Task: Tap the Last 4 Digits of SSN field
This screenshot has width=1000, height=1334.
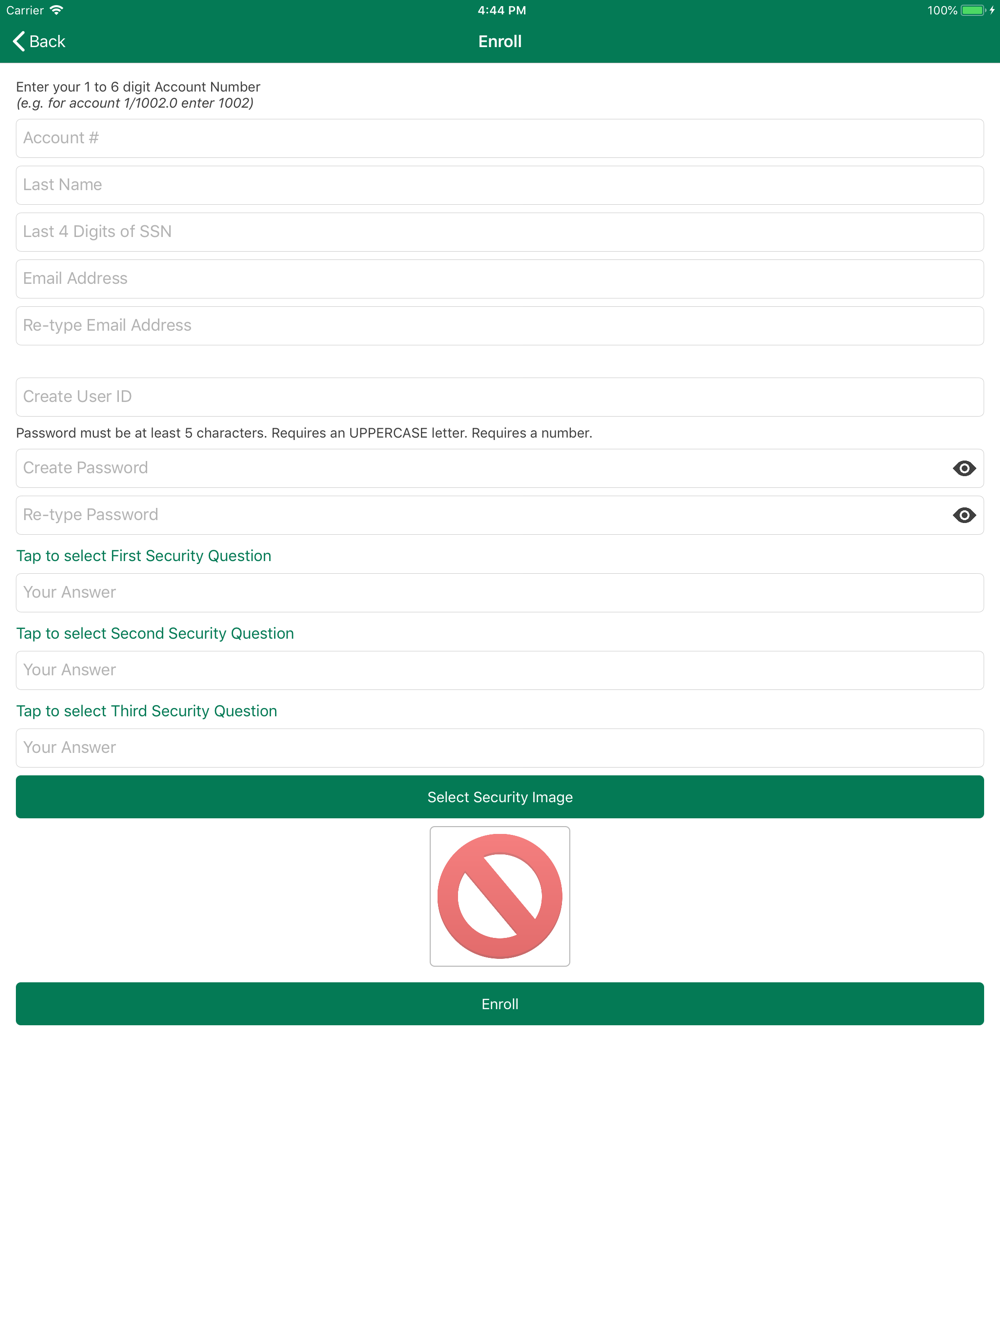Action: [x=500, y=232]
